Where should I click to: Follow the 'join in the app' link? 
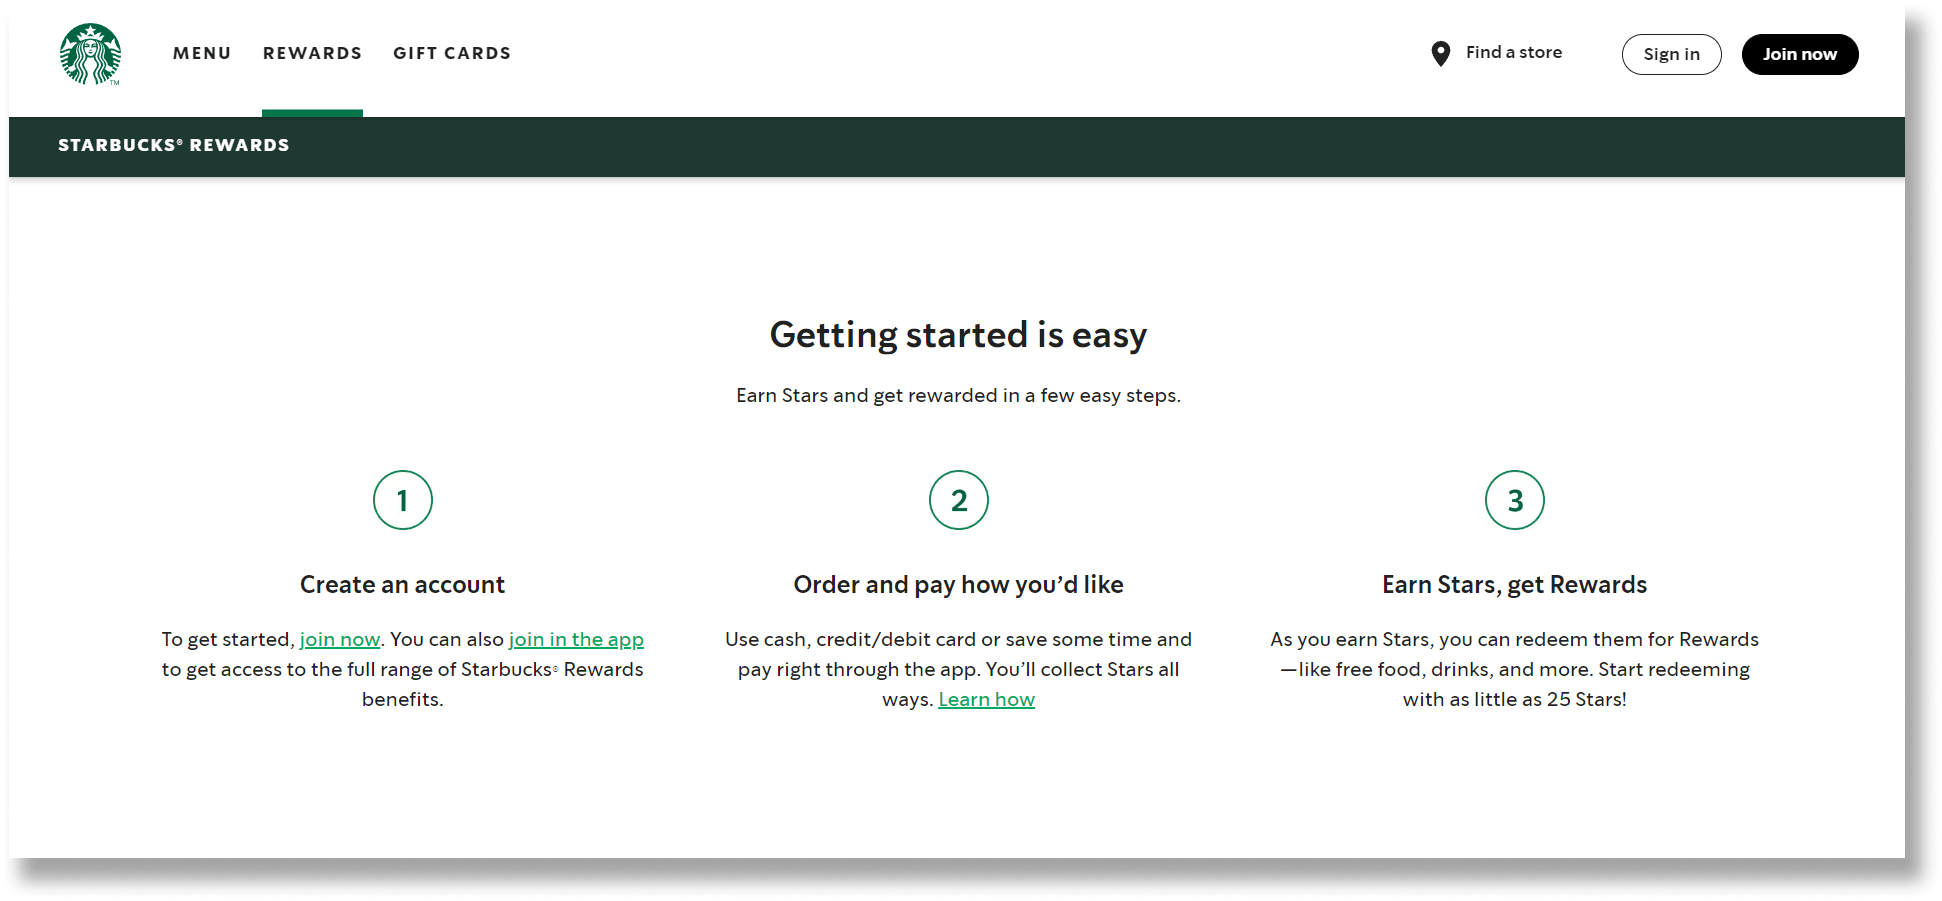click(x=576, y=639)
